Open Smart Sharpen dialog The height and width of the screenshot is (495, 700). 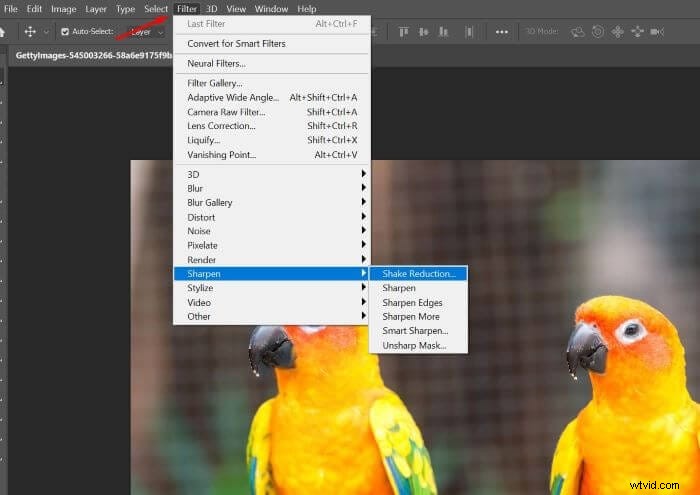coord(419,331)
